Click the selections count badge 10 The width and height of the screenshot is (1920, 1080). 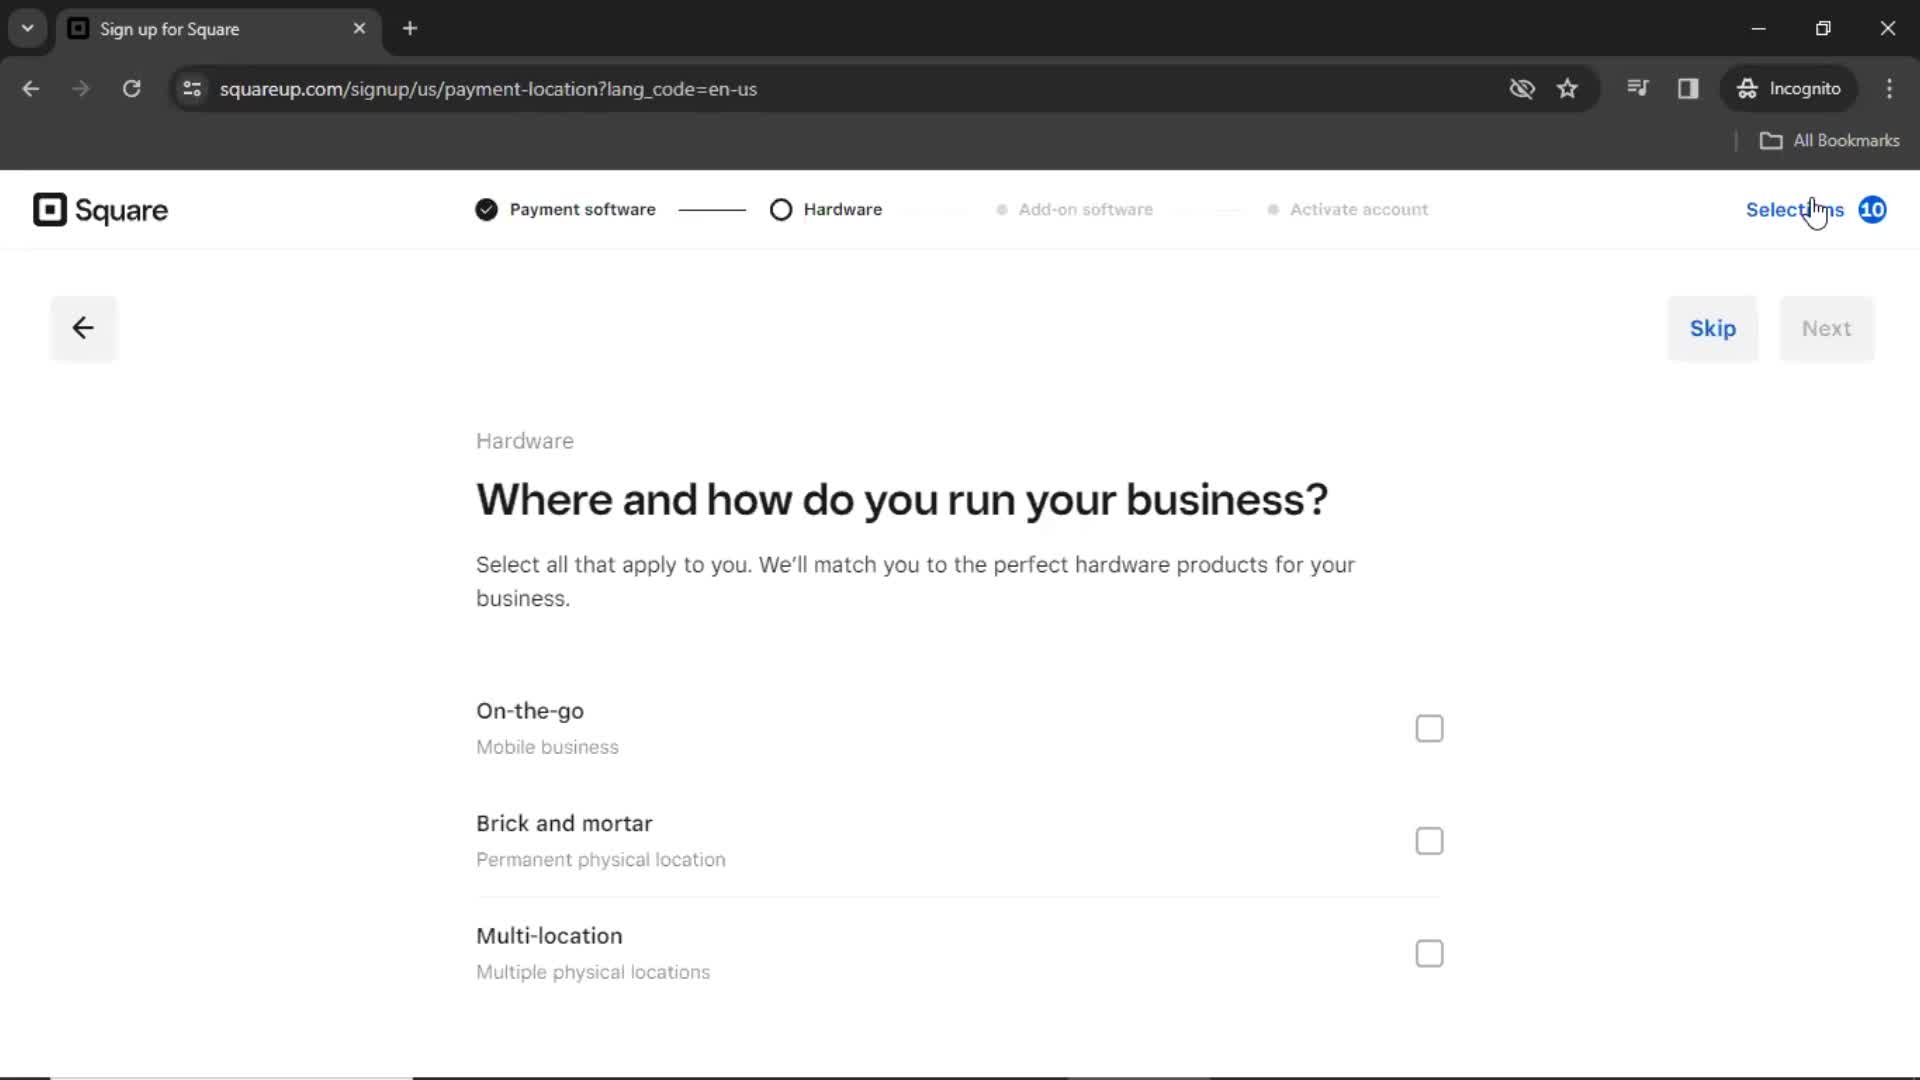[1872, 210]
